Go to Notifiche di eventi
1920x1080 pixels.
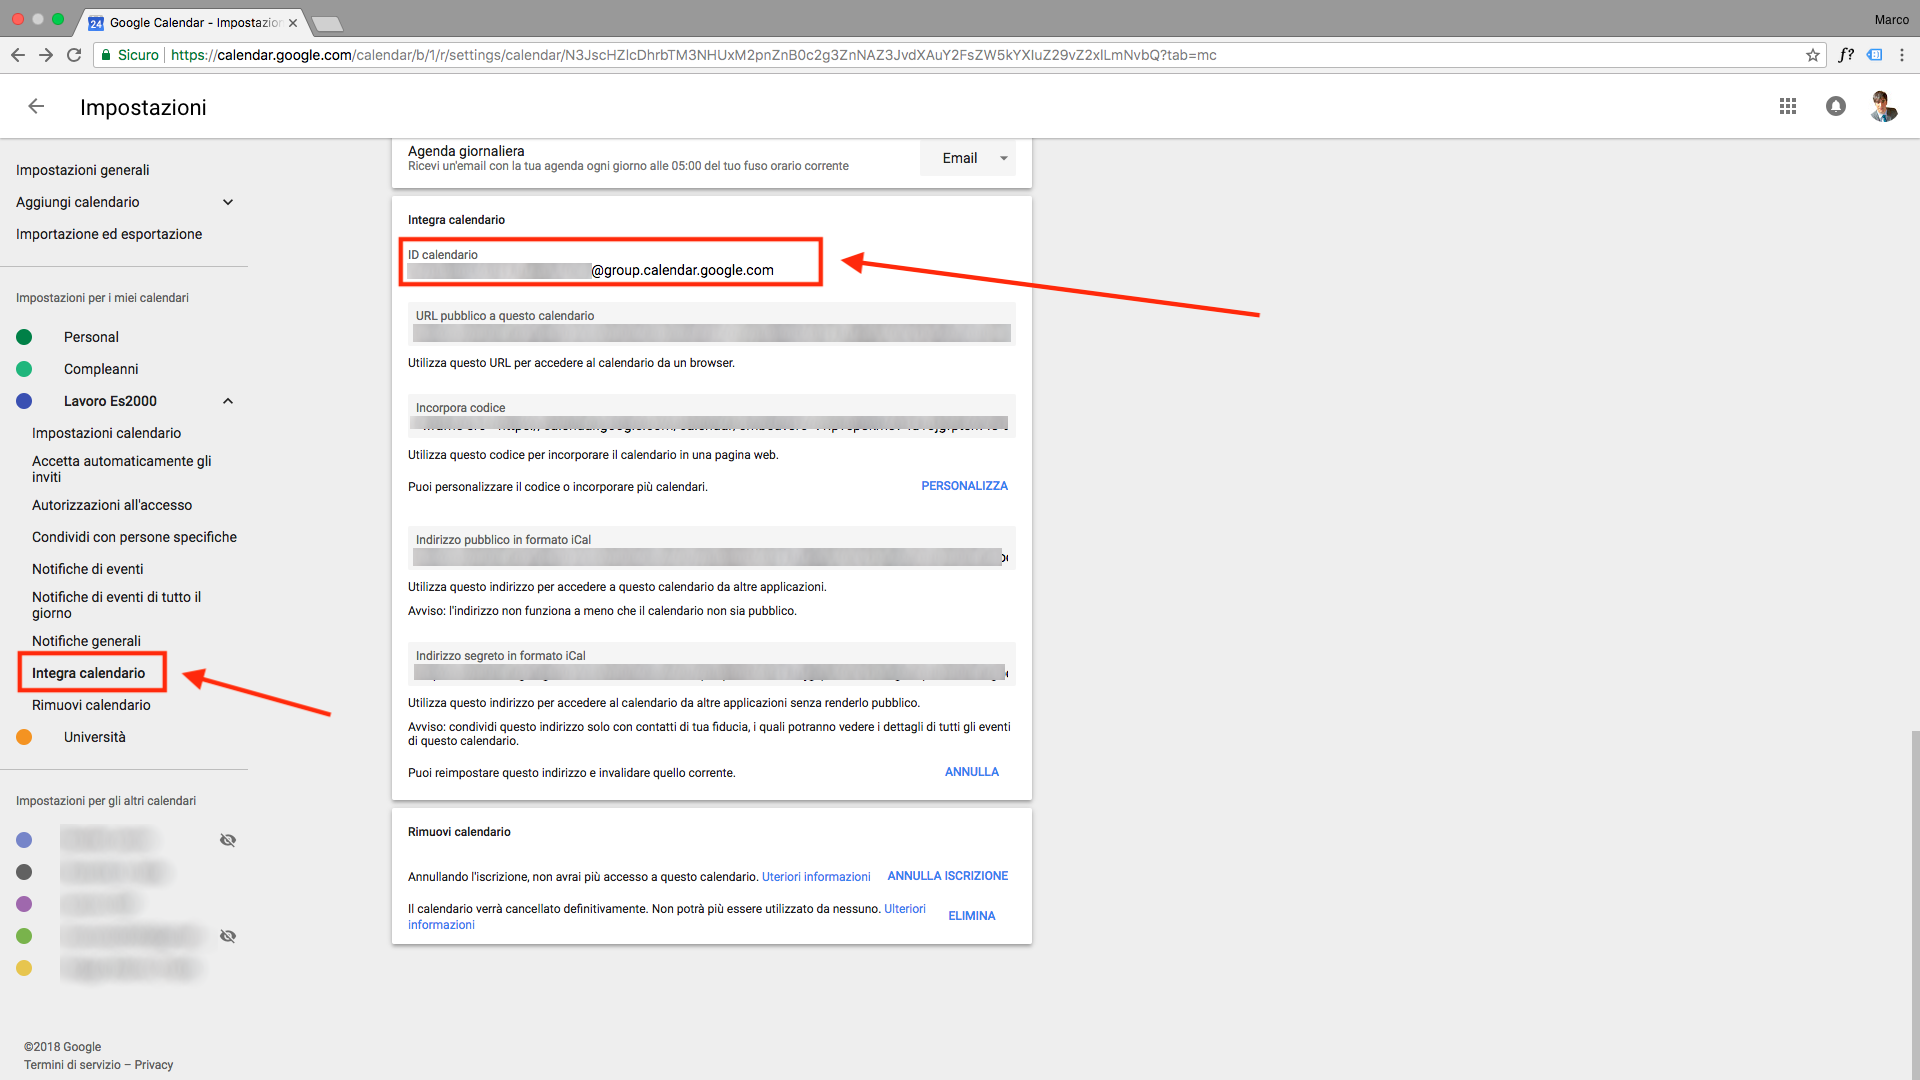click(88, 569)
